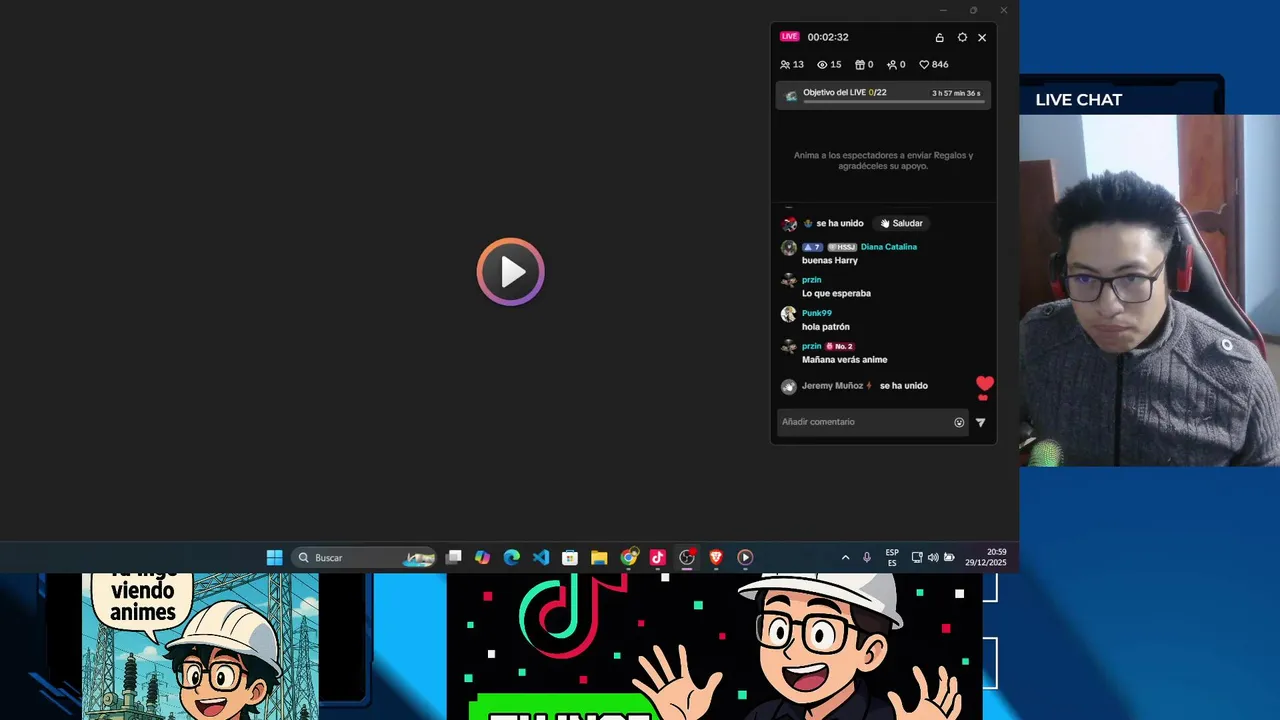This screenshot has width=1280, height=720.
Task: Click the eye views icon showing 15
Action: pyautogui.click(x=822, y=64)
